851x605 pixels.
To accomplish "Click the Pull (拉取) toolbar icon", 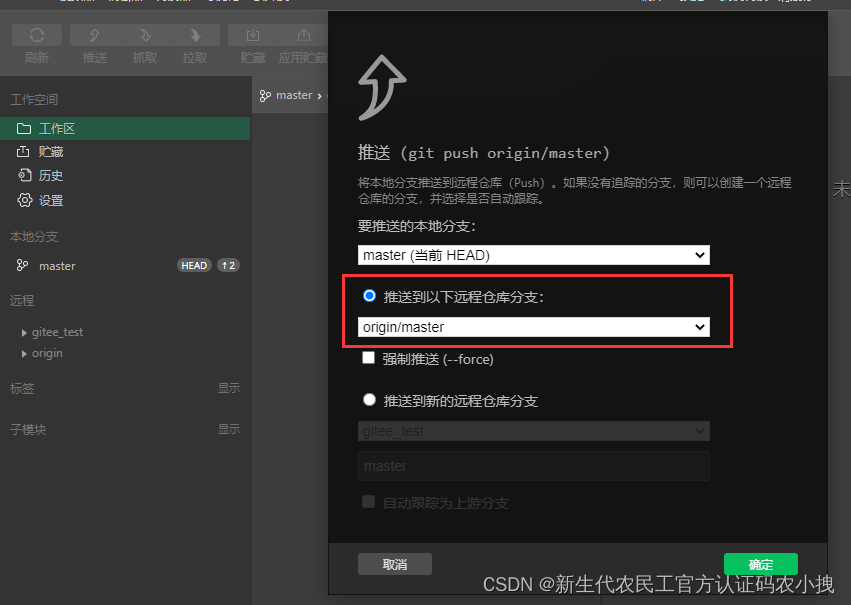I will (195, 36).
